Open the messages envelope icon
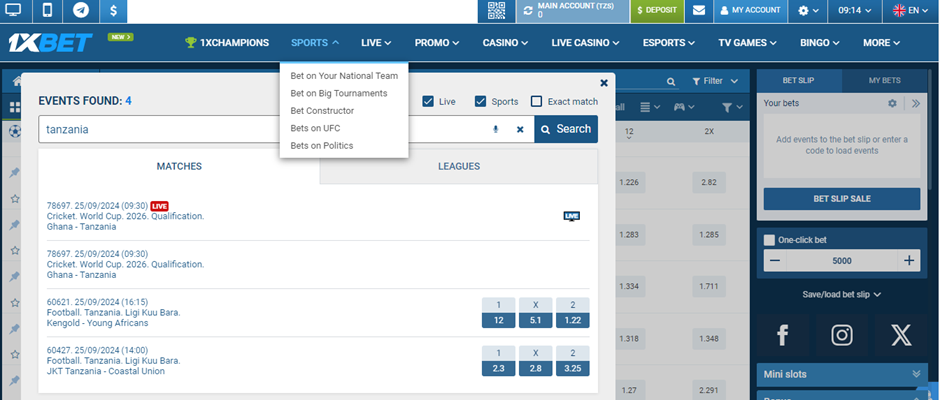 coord(698,10)
